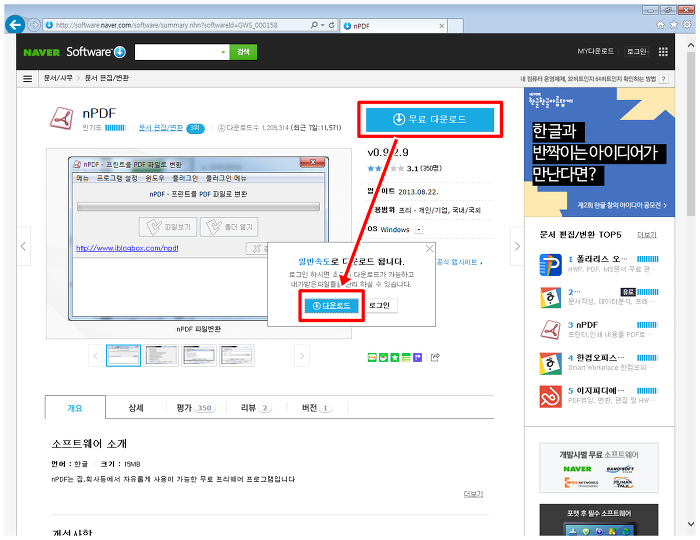Open 문서 편집/변환 breadcrumb link

107,78
